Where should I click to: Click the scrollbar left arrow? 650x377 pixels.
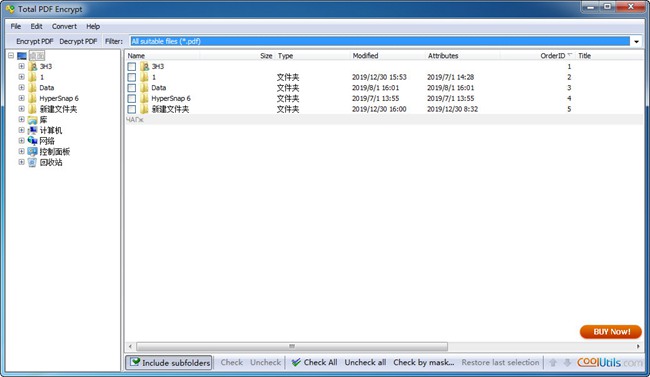(130, 346)
